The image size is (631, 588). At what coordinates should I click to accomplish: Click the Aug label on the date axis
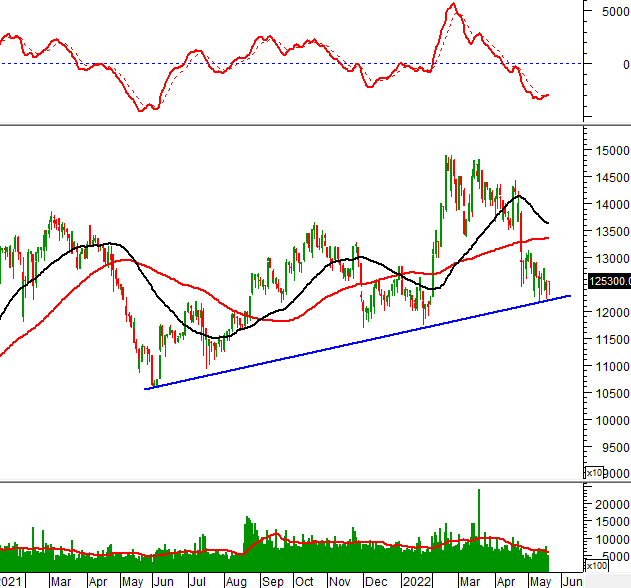point(236,581)
